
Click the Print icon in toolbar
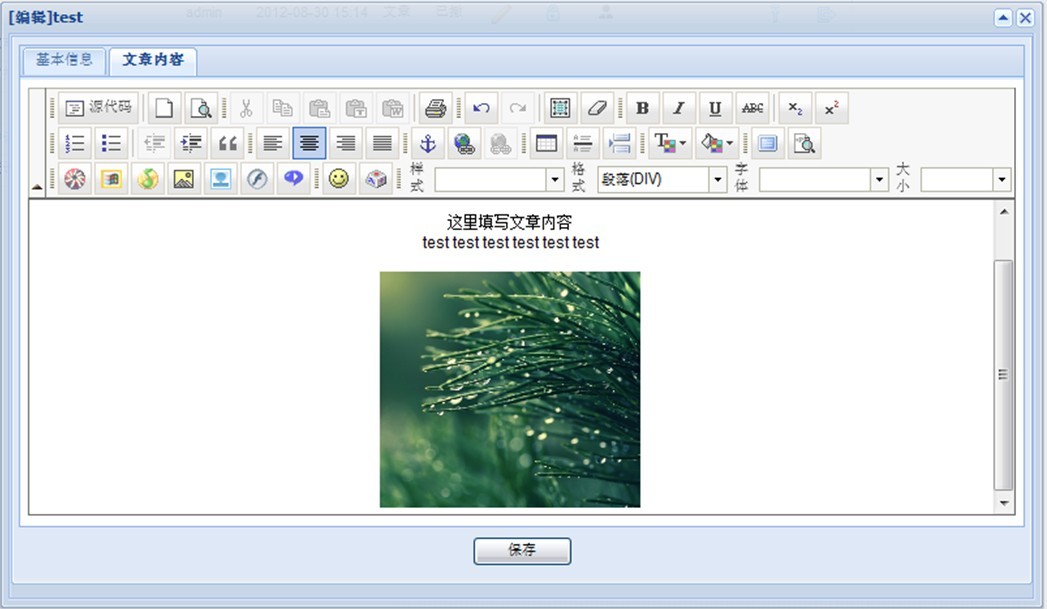pyautogui.click(x=434, y=108)
